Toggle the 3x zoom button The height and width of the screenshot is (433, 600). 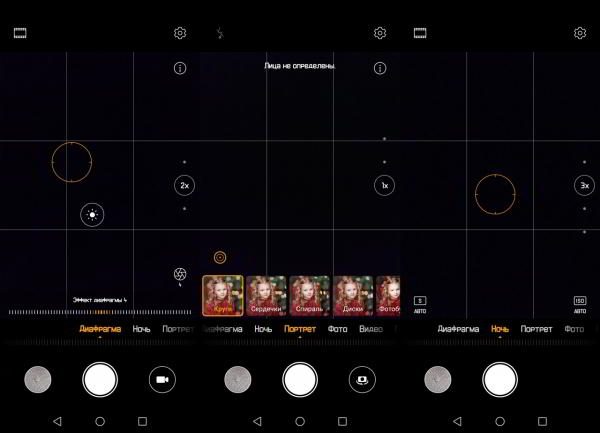coord(584,185)
